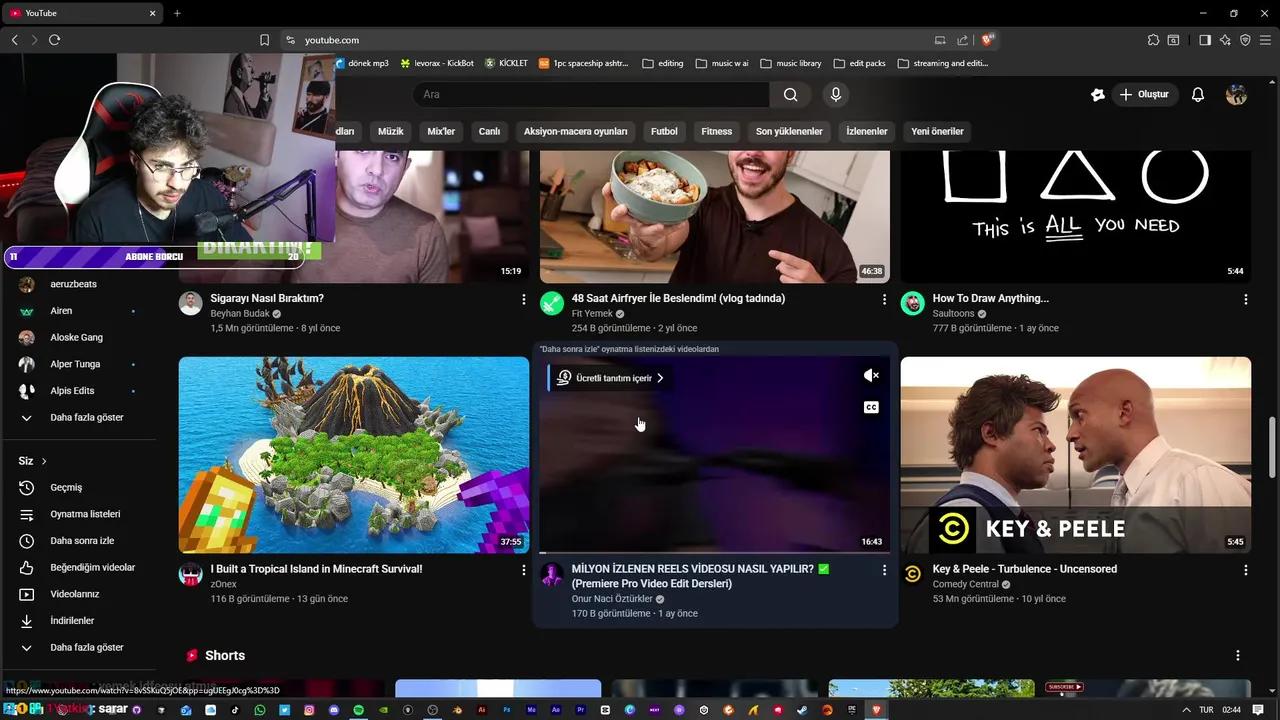1280x720 pixels.
Task: Open the 'edit packs' bookmark folder
Action: click(859, 63)
